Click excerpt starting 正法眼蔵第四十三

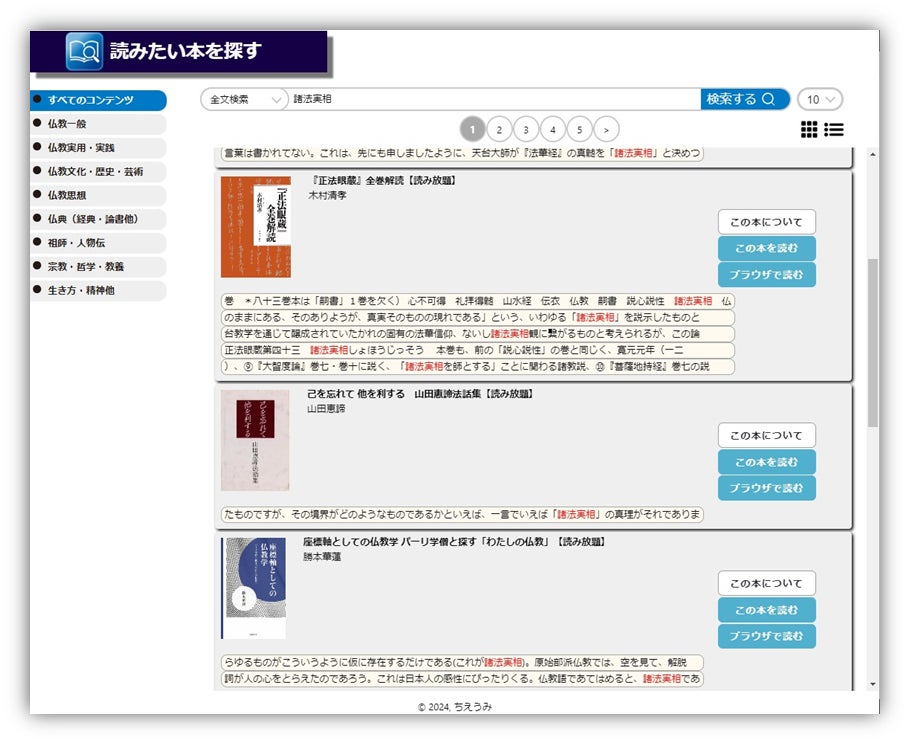[478, 350]
